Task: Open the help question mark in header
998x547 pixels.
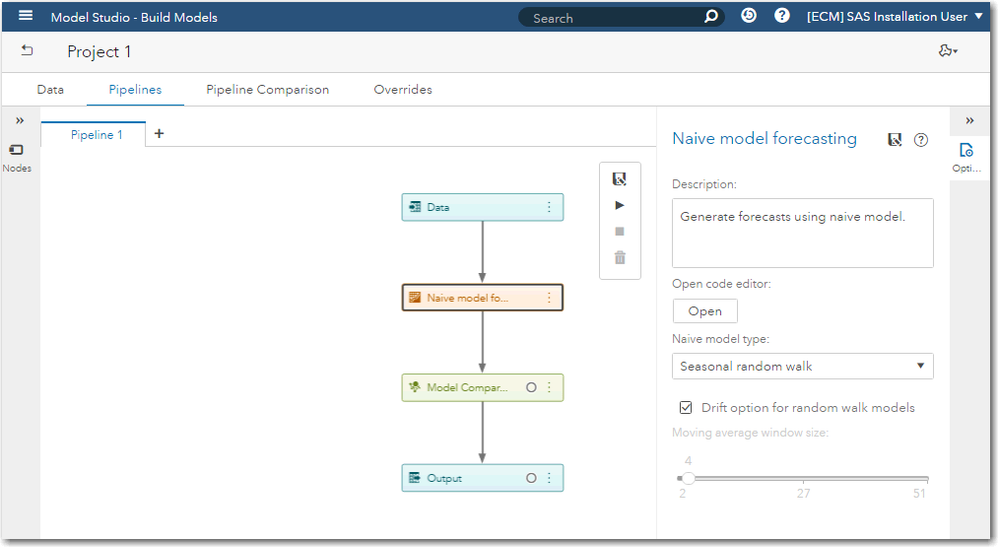Action: [x=782, y=16]
